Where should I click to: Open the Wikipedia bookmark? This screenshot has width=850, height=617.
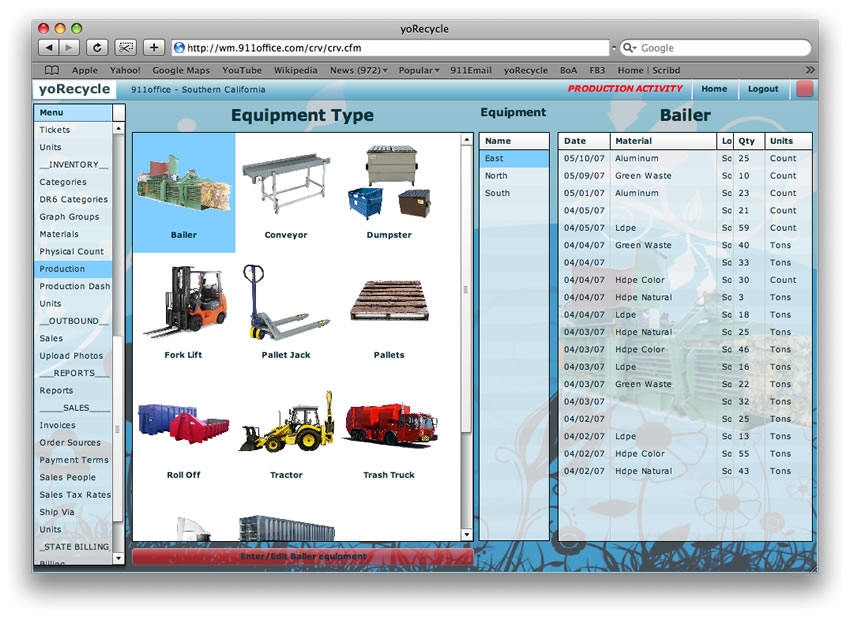pos(295,70)
